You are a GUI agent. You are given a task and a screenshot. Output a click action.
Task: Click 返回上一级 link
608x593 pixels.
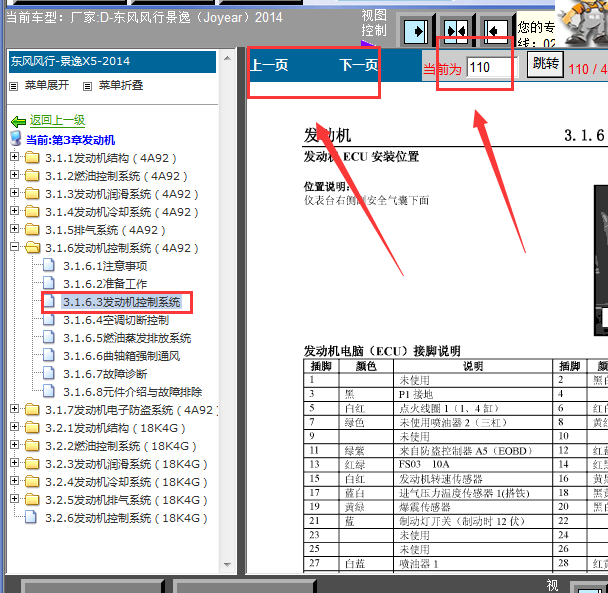(x=57, y=121)
